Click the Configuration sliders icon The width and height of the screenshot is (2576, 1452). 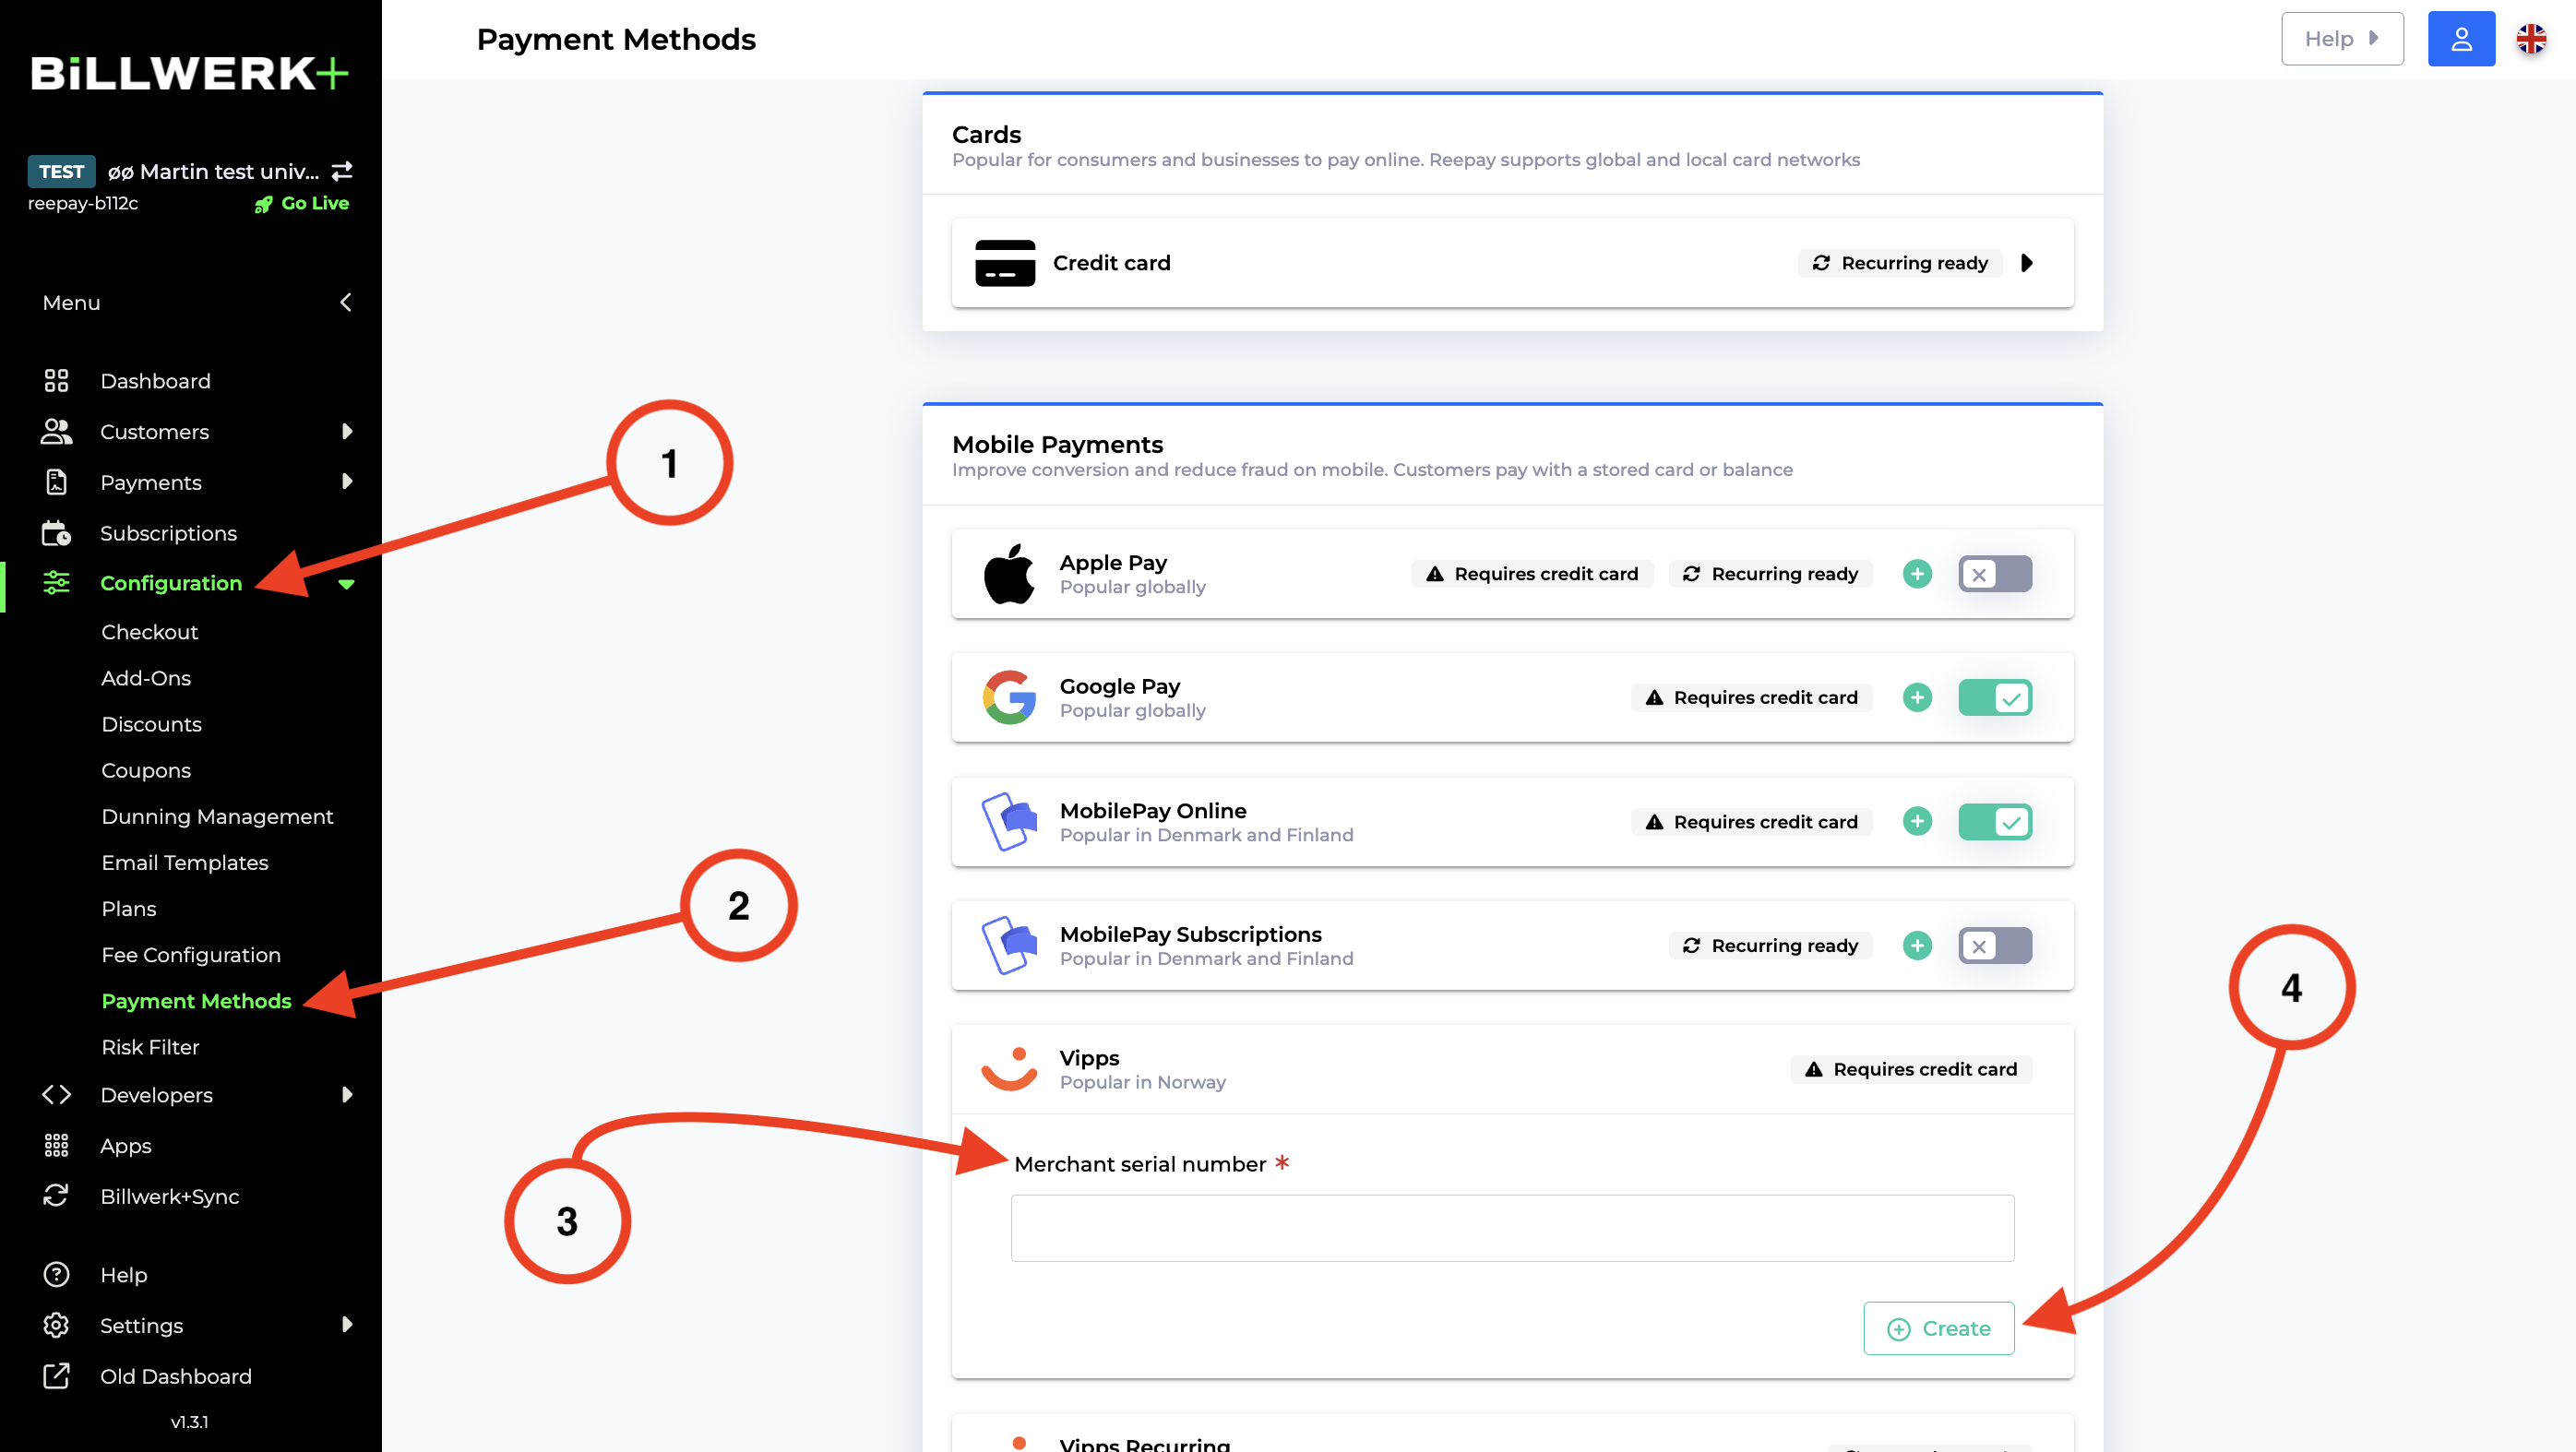click(x=56, y=583)
